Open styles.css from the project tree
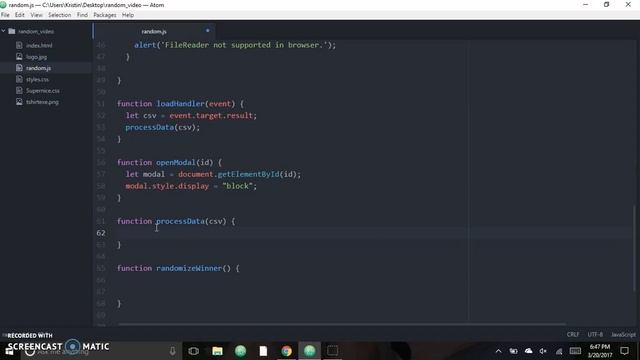 coord(37,80)
